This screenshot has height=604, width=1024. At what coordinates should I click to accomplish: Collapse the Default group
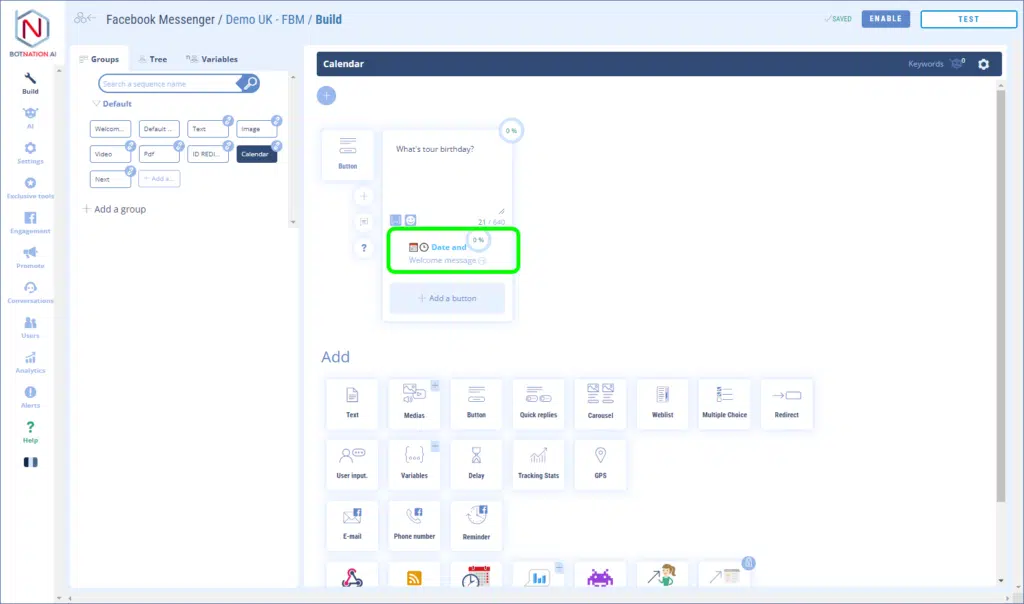pos(96,104)
